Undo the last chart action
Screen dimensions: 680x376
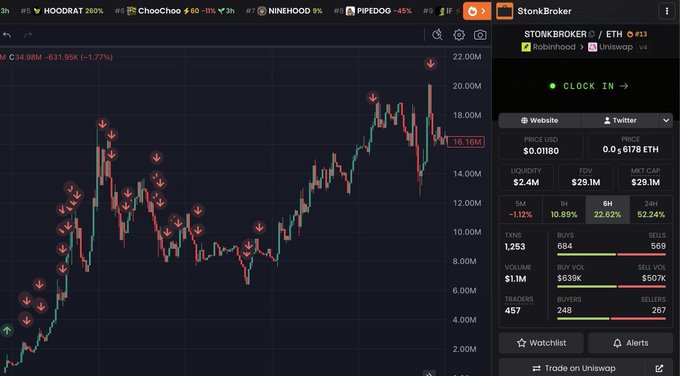(x=7, y=35)
